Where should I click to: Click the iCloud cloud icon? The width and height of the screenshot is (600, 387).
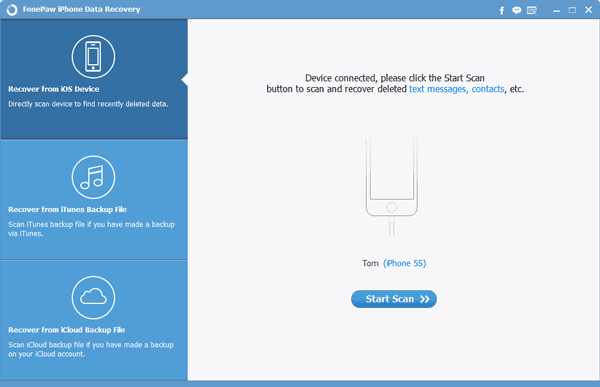coord(93,297)
